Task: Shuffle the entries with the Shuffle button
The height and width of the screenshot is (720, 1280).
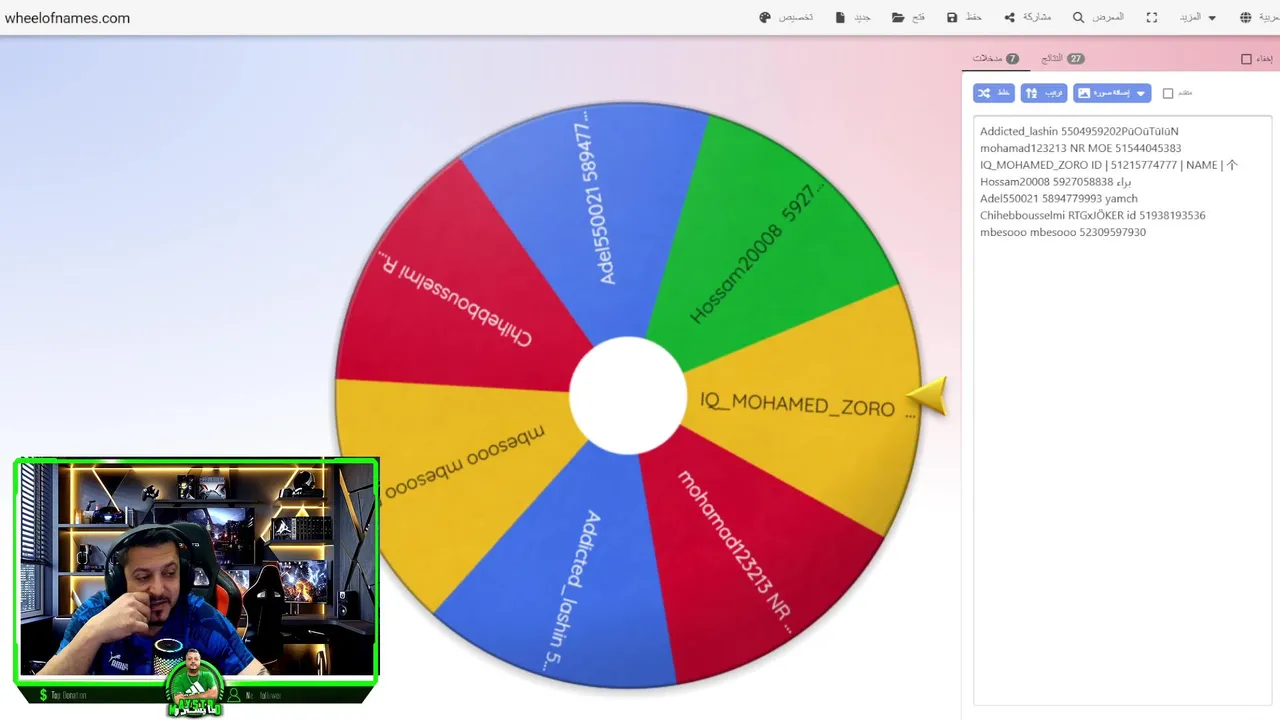Action: point(994,93)
